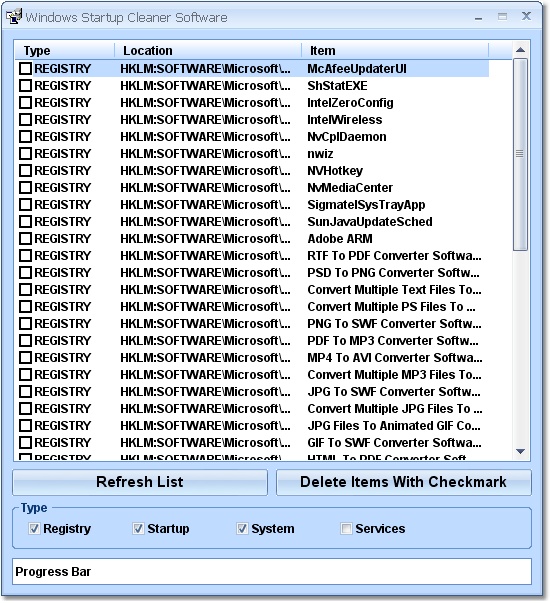This screenshot has width=550, height=603.
Task: Disable the Registry type filter
Action: (x=34, y=528)
